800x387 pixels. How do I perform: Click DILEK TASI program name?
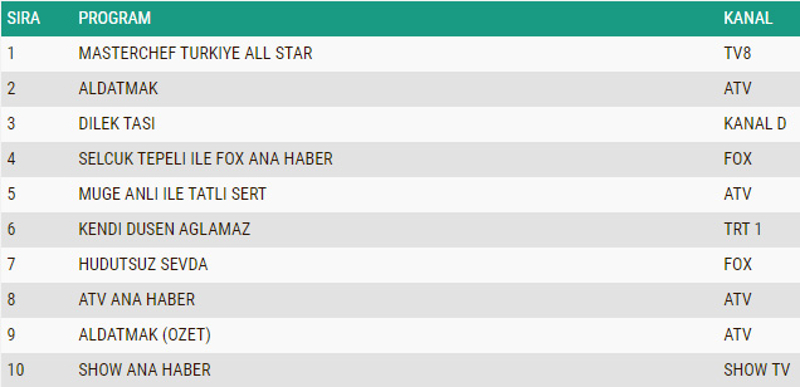coord(117,123)
